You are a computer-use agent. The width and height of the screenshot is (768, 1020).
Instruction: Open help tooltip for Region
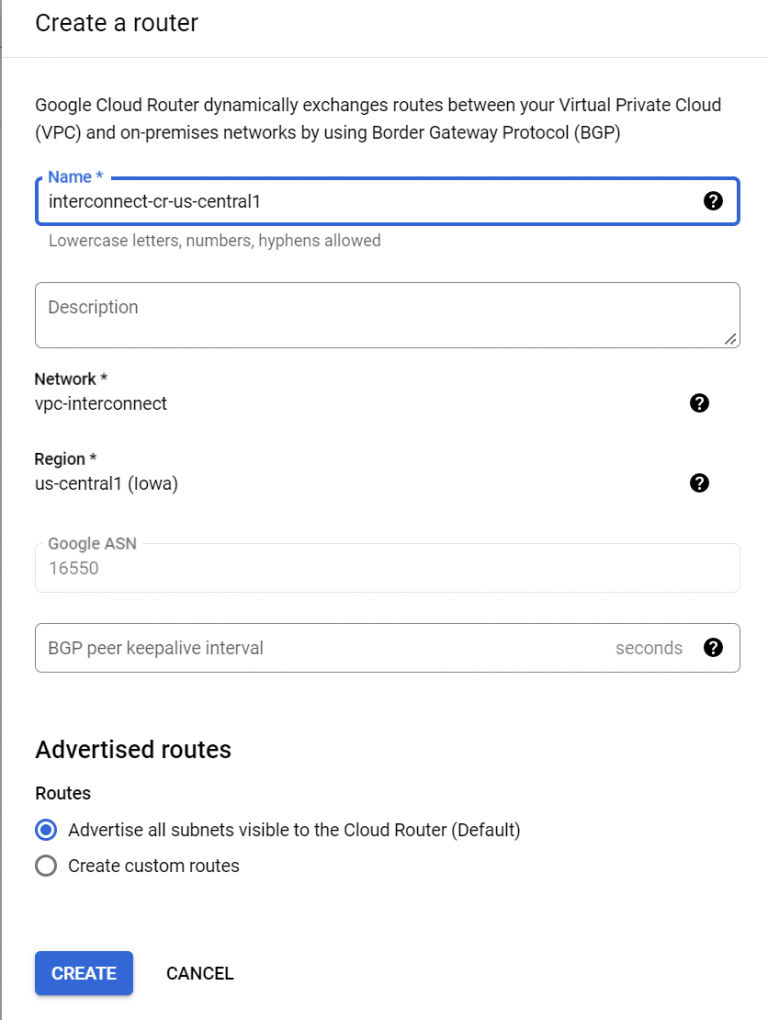(x=699, y=484)
